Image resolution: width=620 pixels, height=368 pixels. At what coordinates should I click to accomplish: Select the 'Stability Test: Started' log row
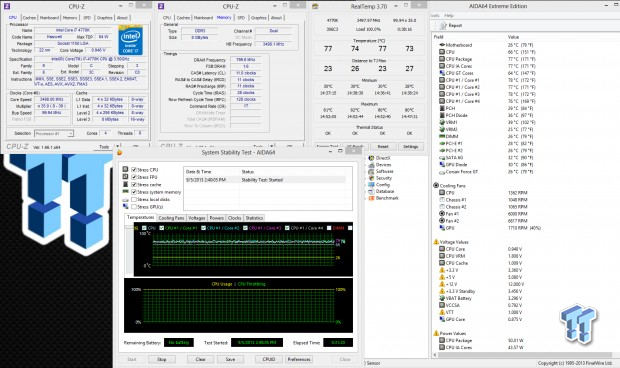(265, 180)
